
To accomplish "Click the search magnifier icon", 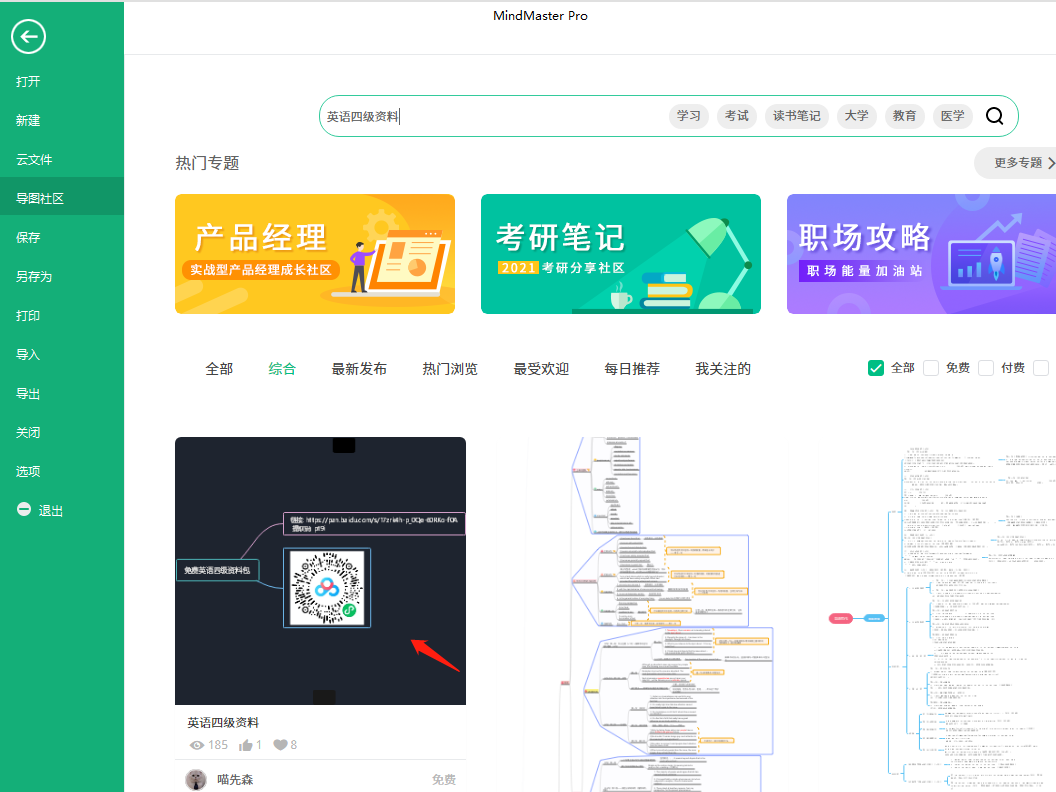I will pos(994,116).
